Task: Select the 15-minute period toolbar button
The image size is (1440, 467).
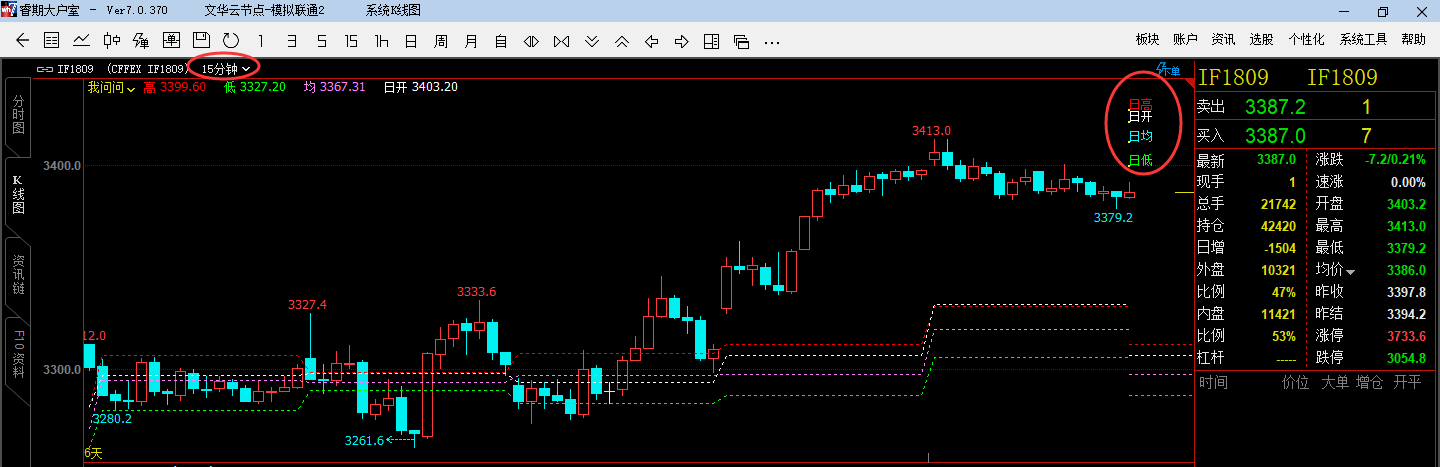Action: (x=351, y=41)
